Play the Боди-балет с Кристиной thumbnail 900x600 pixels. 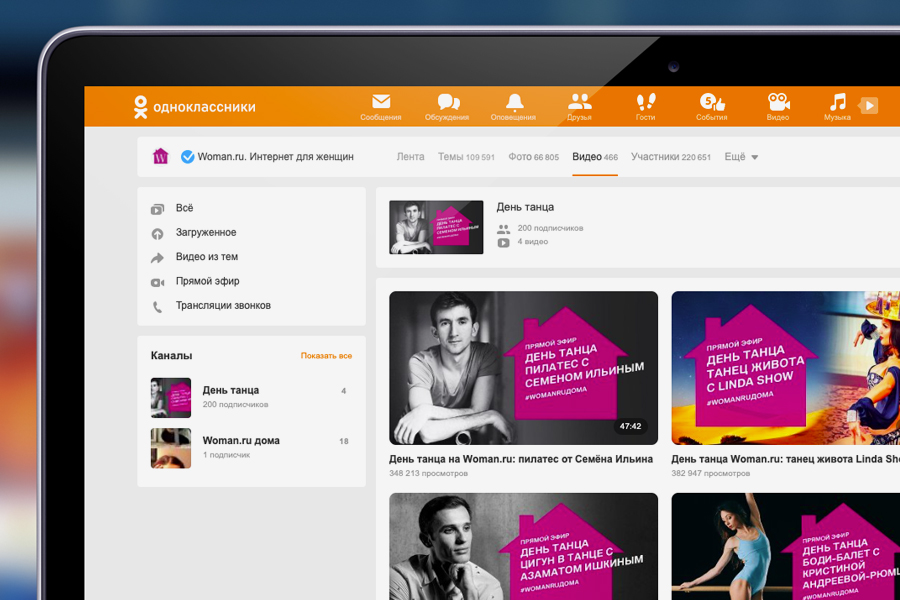tap(786, 547)
